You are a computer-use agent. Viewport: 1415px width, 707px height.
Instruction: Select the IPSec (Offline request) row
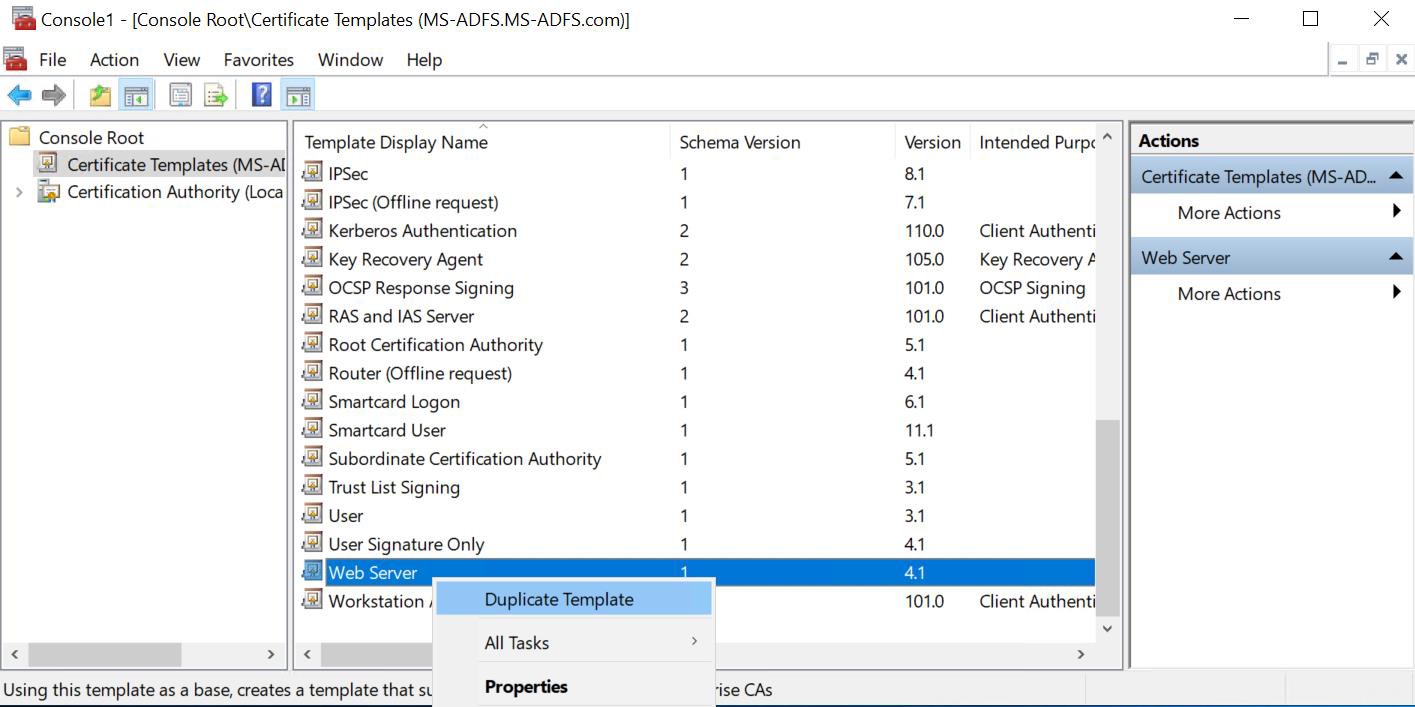pyautogui.click(x=698, y=202)
